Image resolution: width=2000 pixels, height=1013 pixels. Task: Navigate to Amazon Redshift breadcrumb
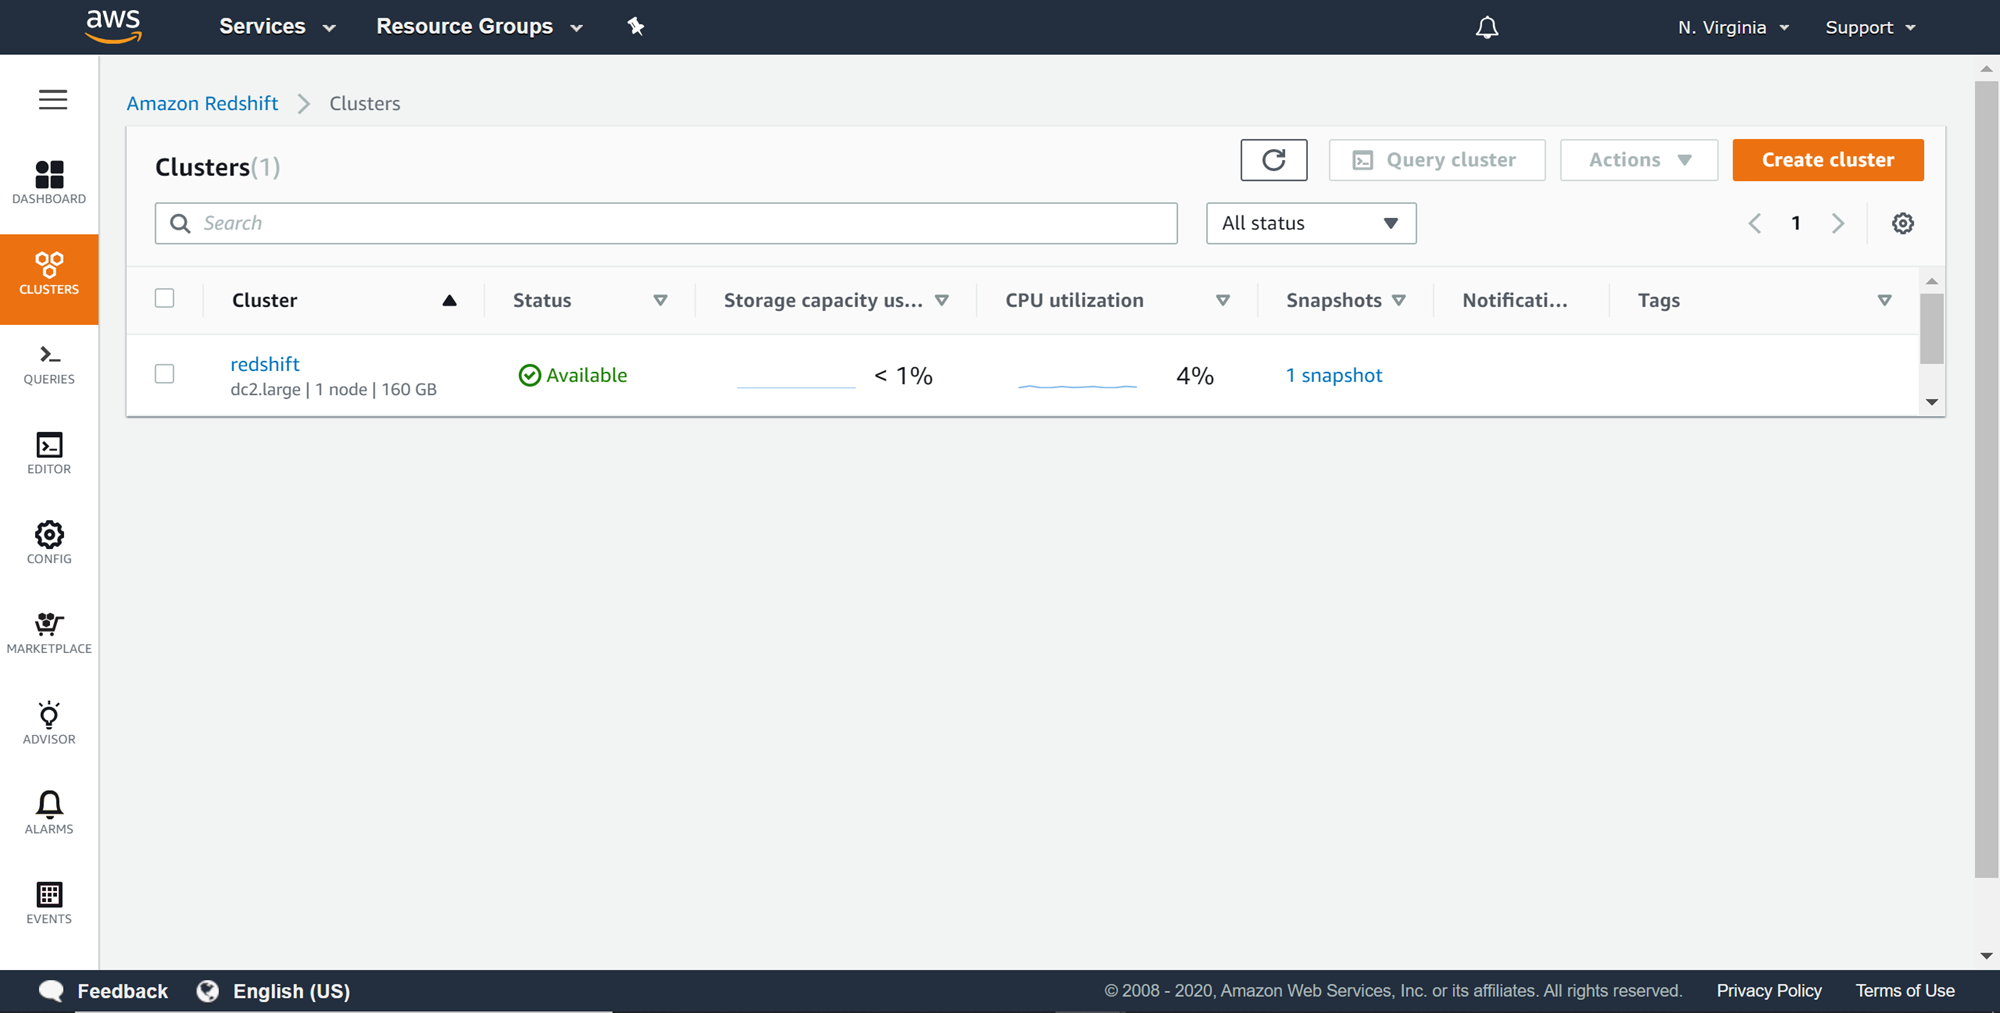202,103
